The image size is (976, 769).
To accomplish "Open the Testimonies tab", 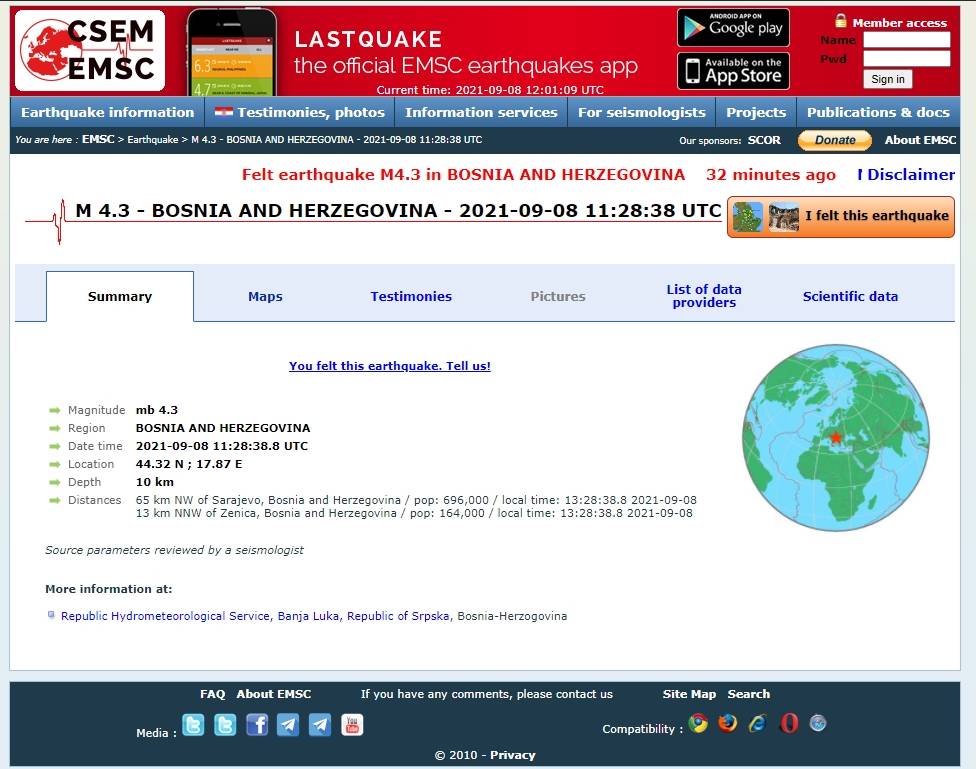I will click(411, 296).
